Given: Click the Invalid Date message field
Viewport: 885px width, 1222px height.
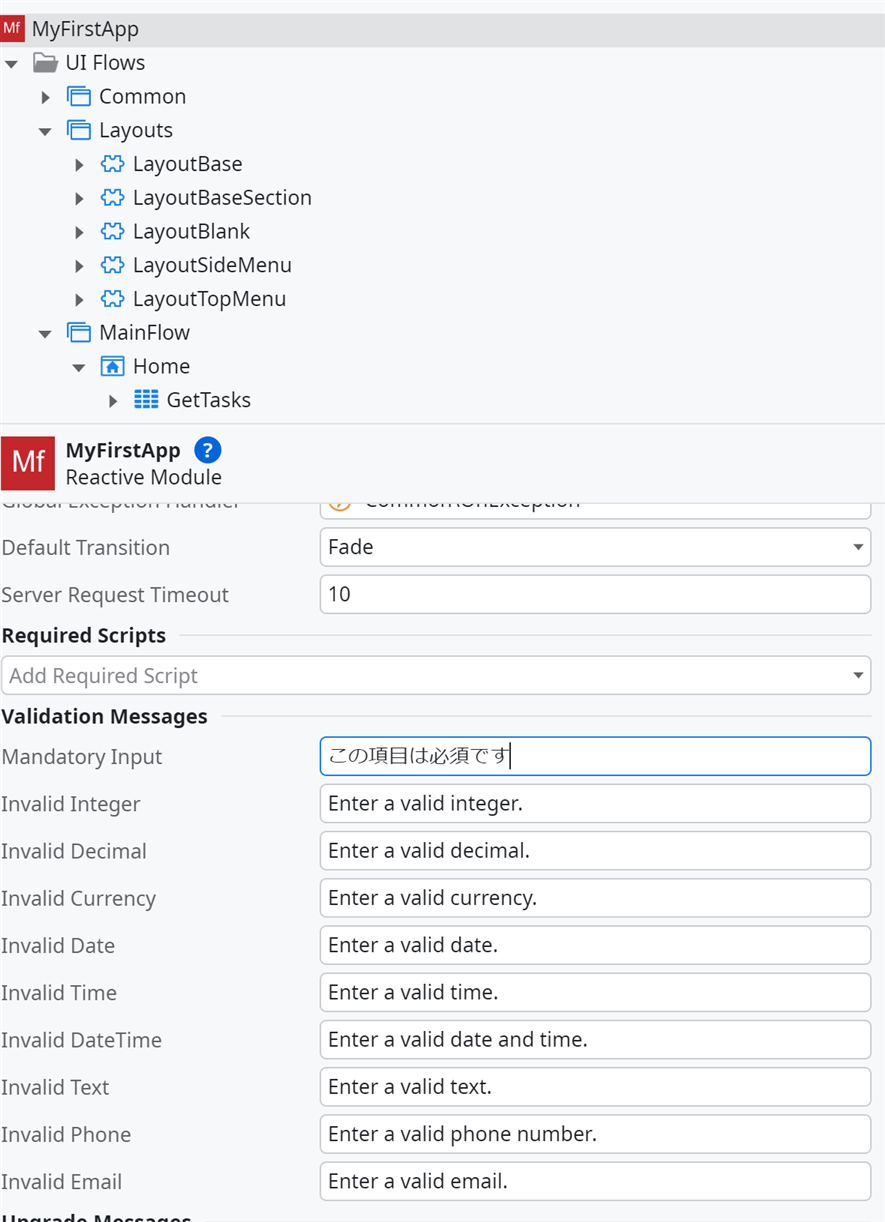Looking at the screenshot, I should click(595, 944).
